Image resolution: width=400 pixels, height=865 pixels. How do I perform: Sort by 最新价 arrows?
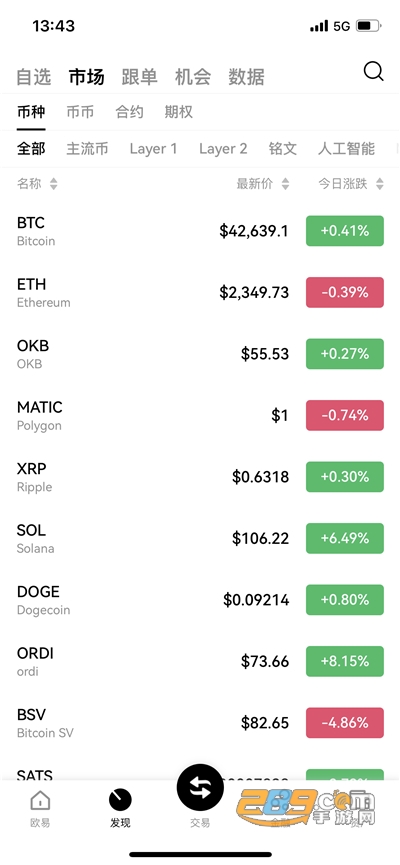pyautogui.click(x=285, y=184)
